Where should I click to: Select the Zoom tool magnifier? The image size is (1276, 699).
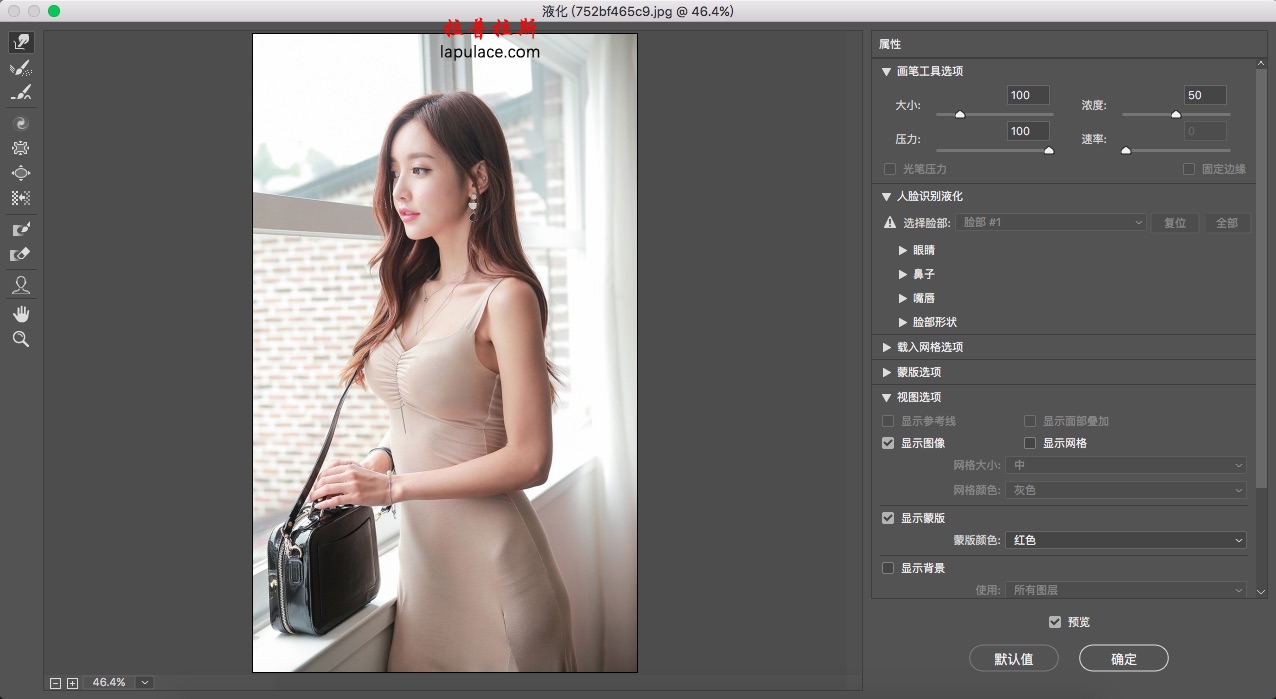(21, 340)
